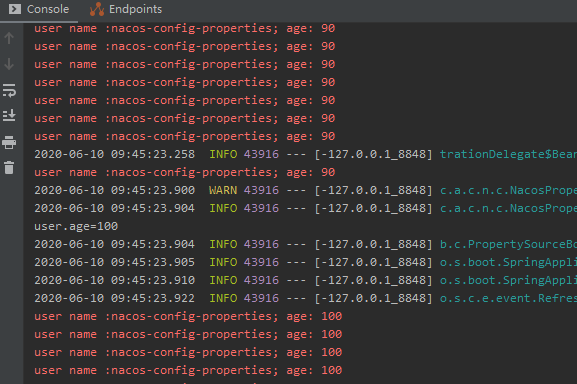
Task: Select the first age: 100 output line
Action: 188,316
